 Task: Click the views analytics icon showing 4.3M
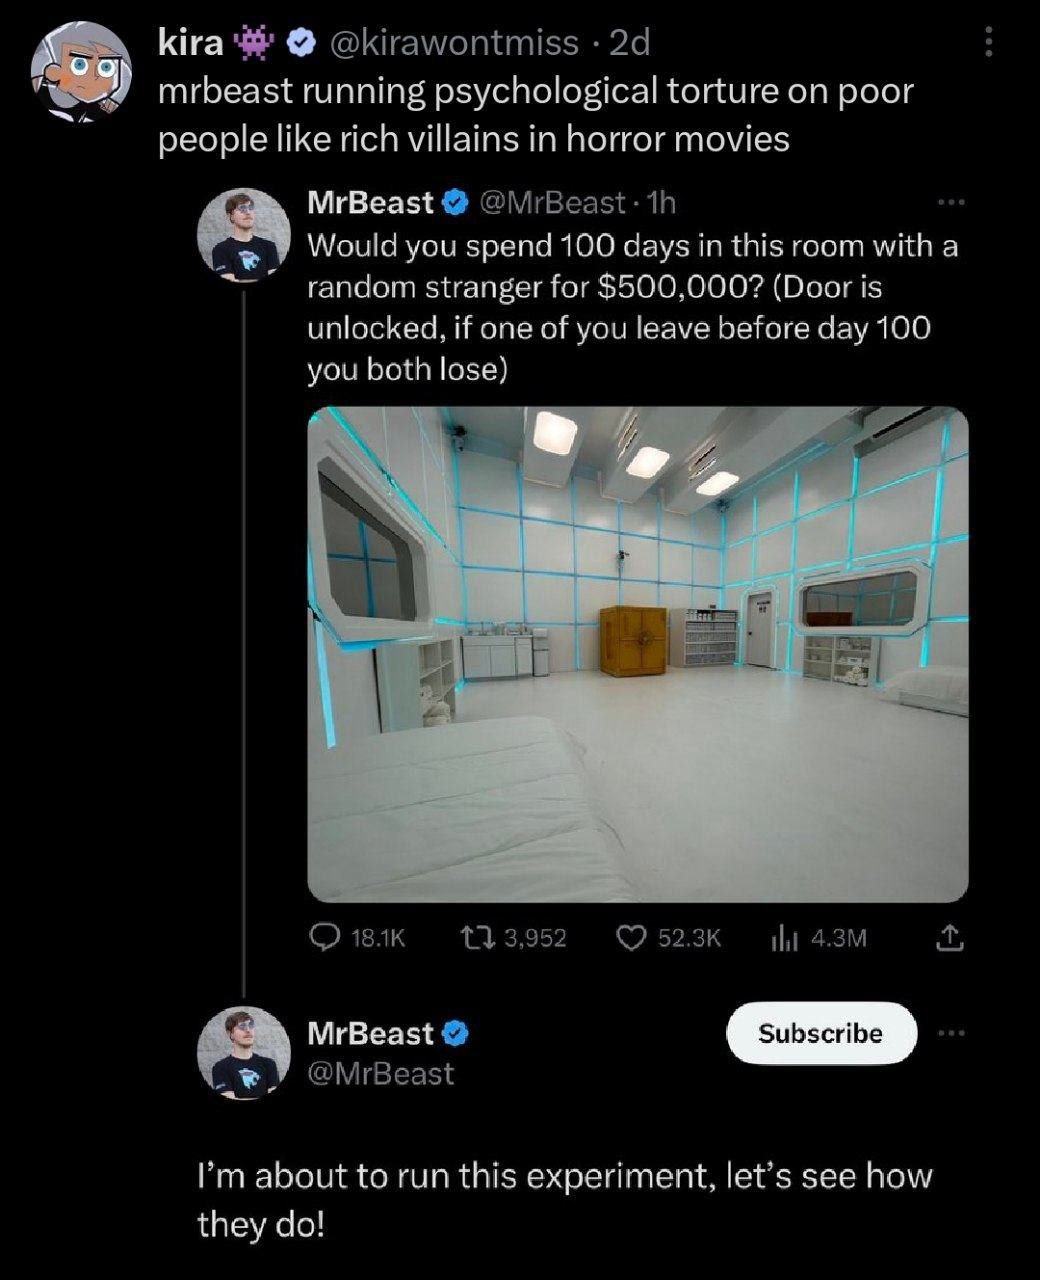783,937
